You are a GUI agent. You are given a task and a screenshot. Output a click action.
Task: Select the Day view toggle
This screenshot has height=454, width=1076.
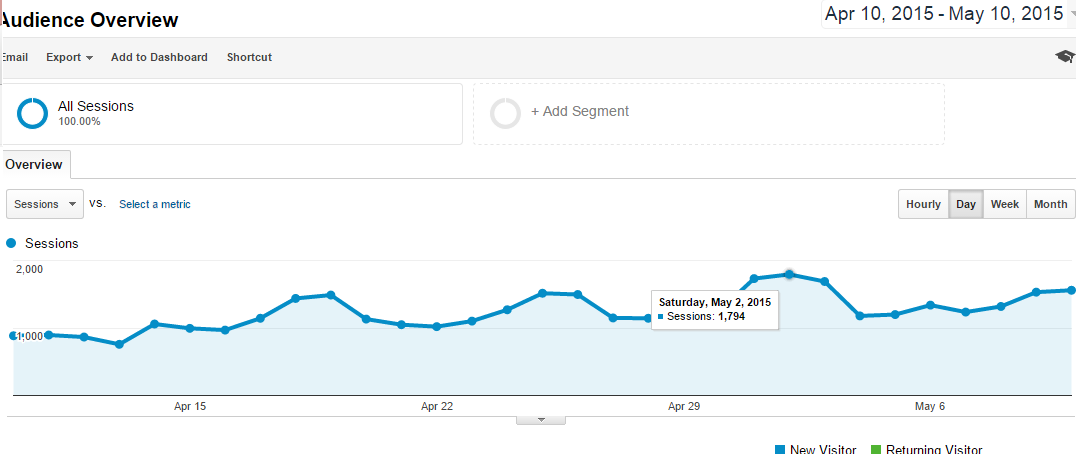[x=966, y=204]
